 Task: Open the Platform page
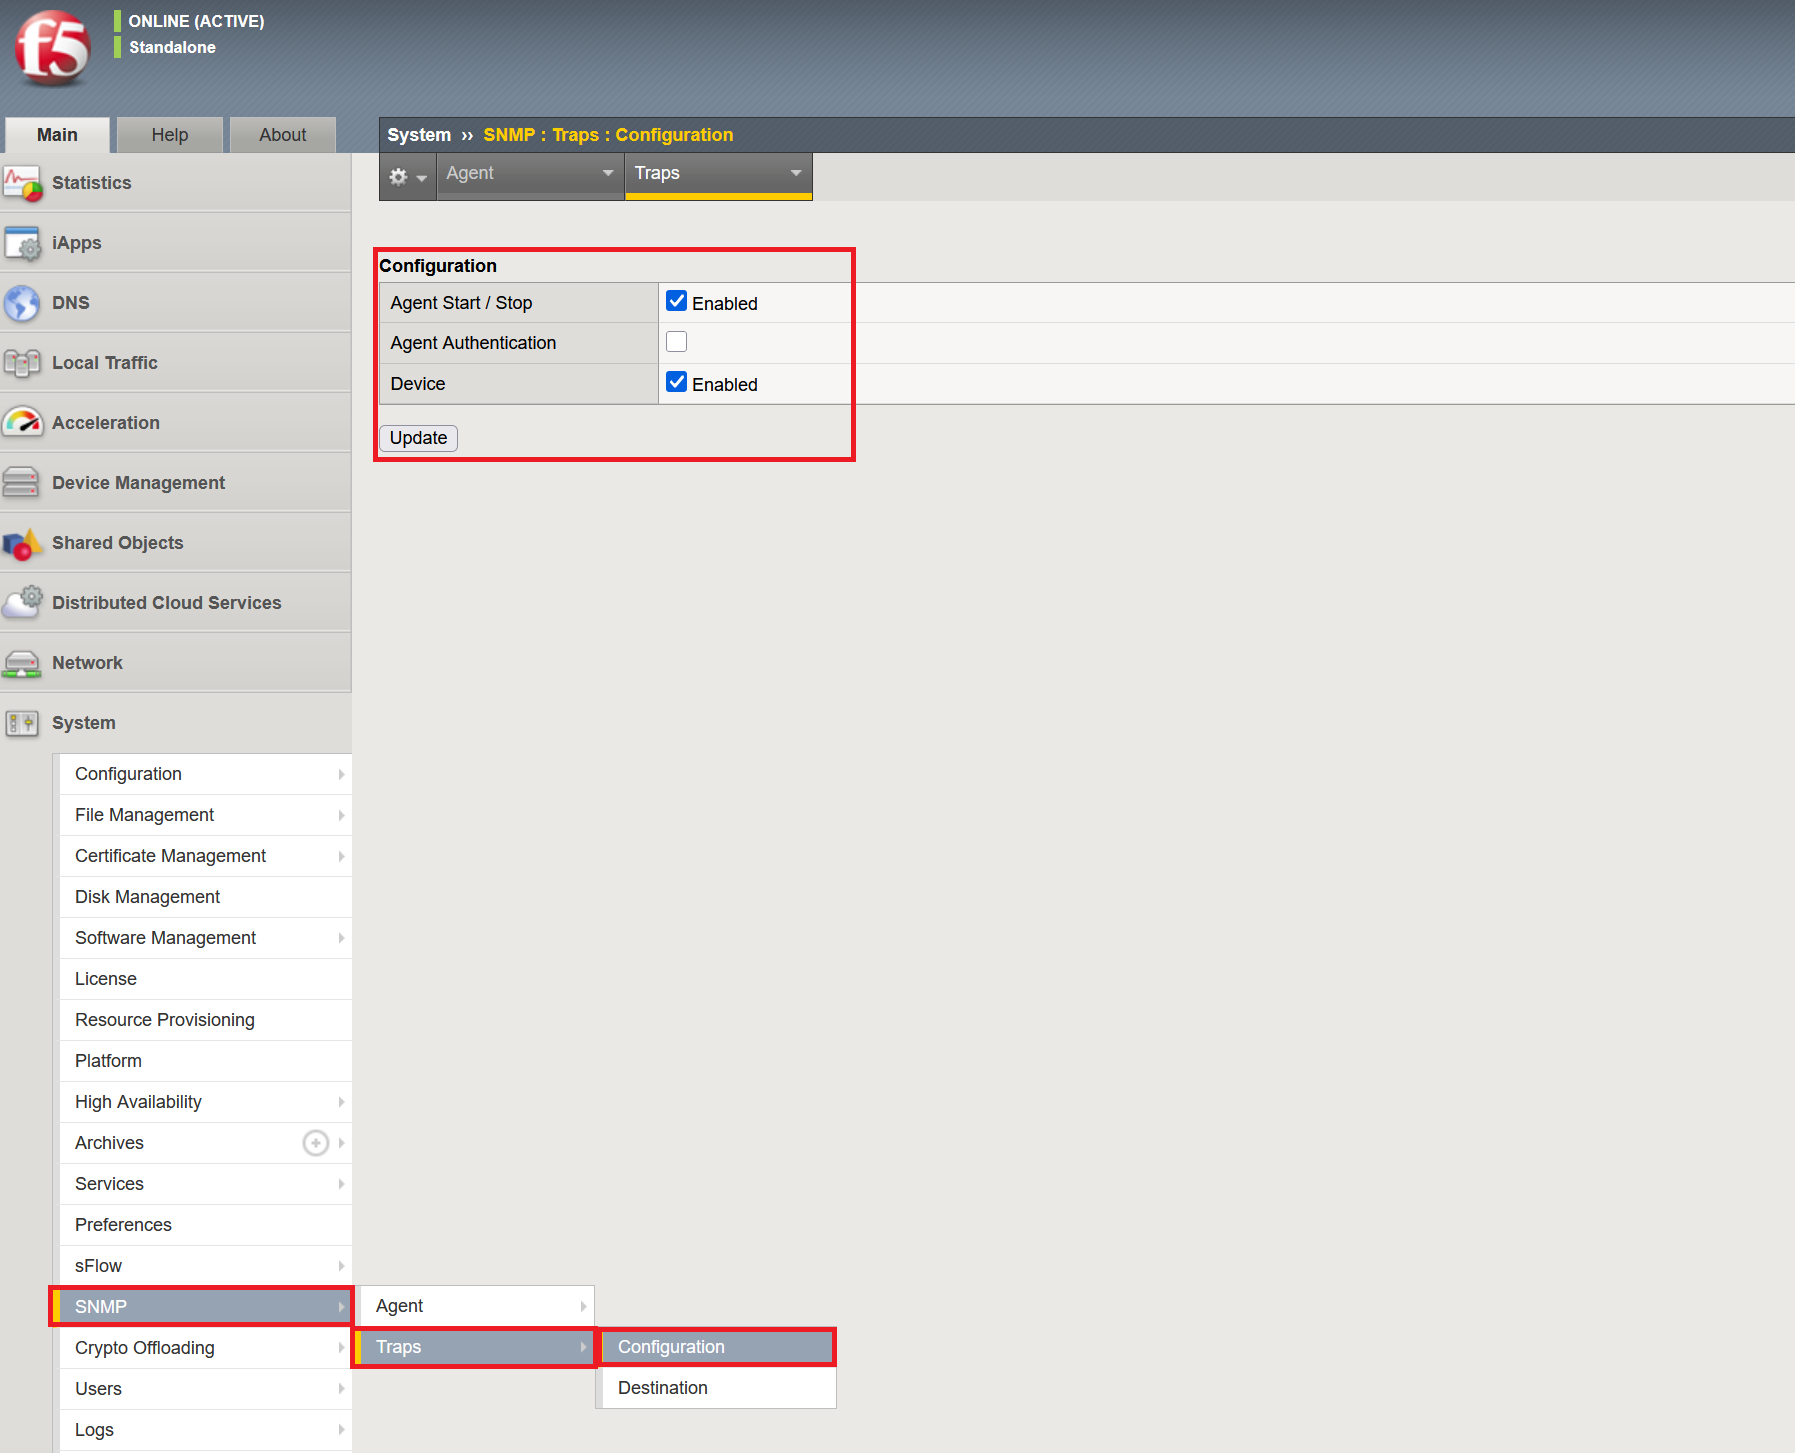pos(206,1061)
